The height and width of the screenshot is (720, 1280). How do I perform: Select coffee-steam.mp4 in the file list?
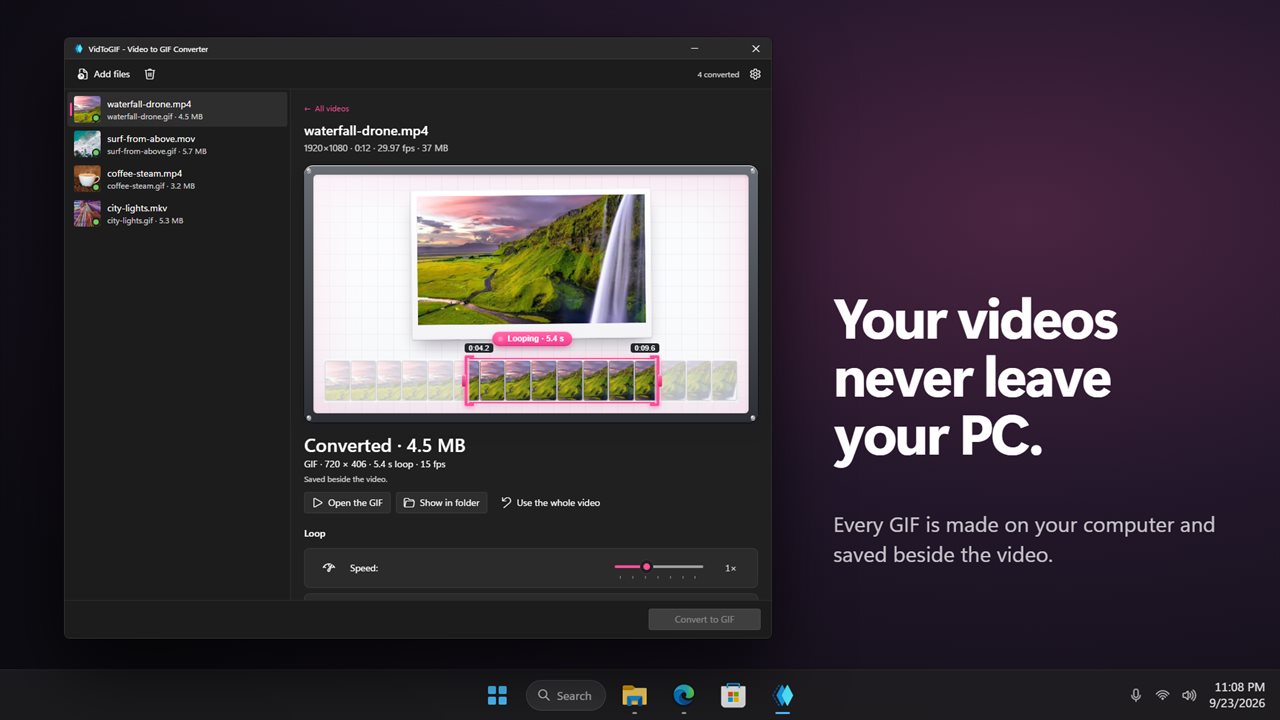tap(177, 179)
